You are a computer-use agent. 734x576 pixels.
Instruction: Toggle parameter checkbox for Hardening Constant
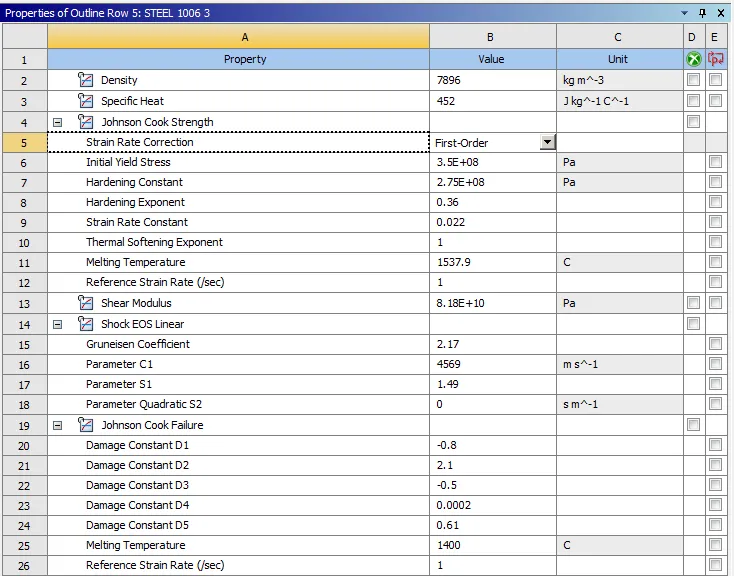tap(715, 182)
